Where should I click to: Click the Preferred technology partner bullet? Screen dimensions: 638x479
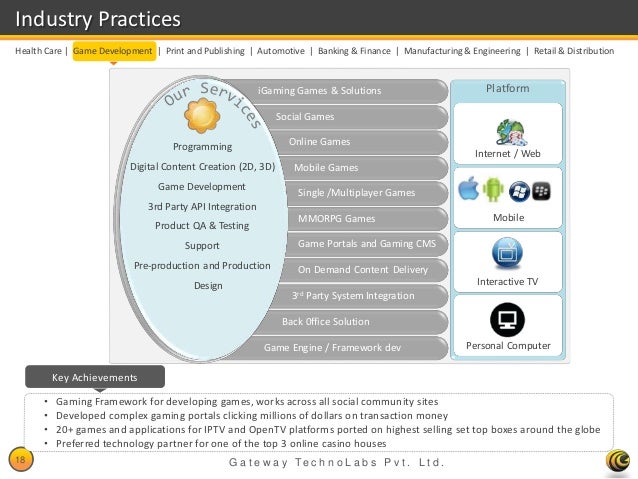pyautogui.click(x=221, y=444)
